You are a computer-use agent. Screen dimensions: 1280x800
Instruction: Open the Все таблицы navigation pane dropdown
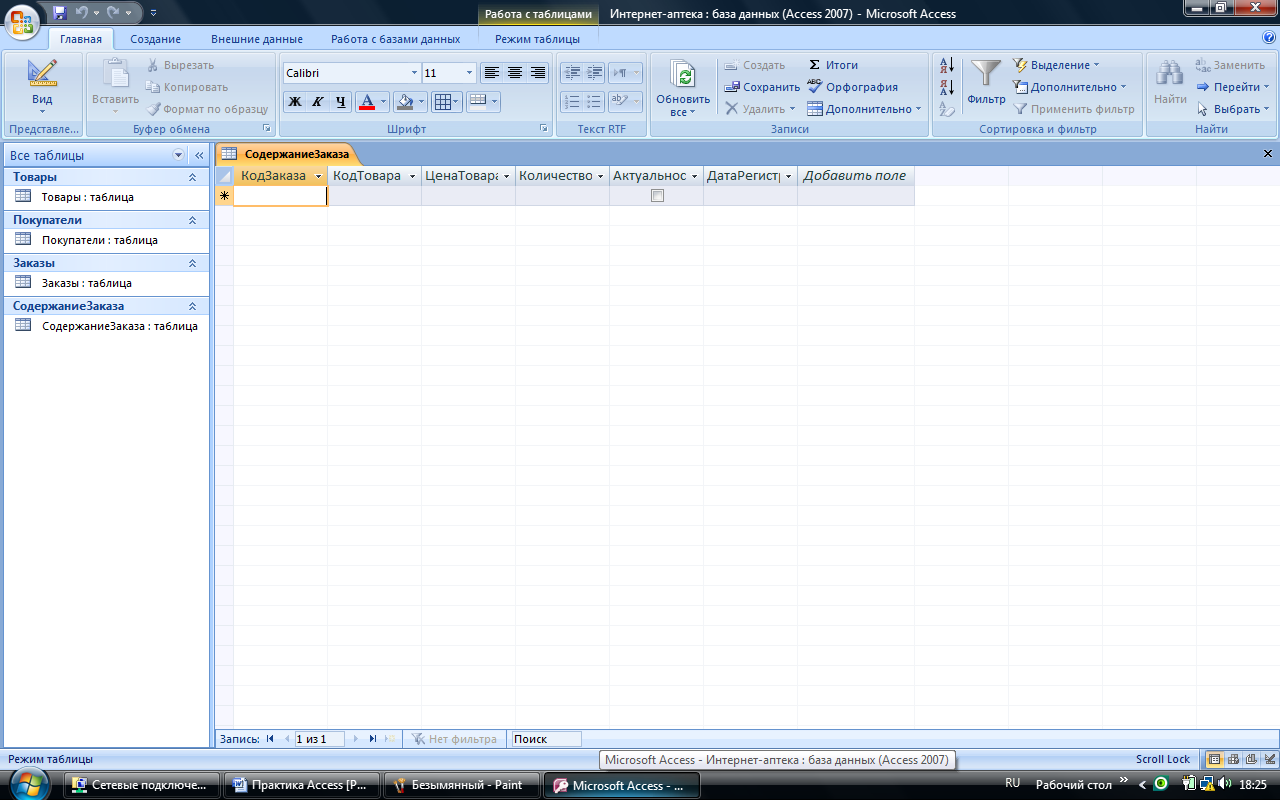pyautogui.click(x=179, y=155)
